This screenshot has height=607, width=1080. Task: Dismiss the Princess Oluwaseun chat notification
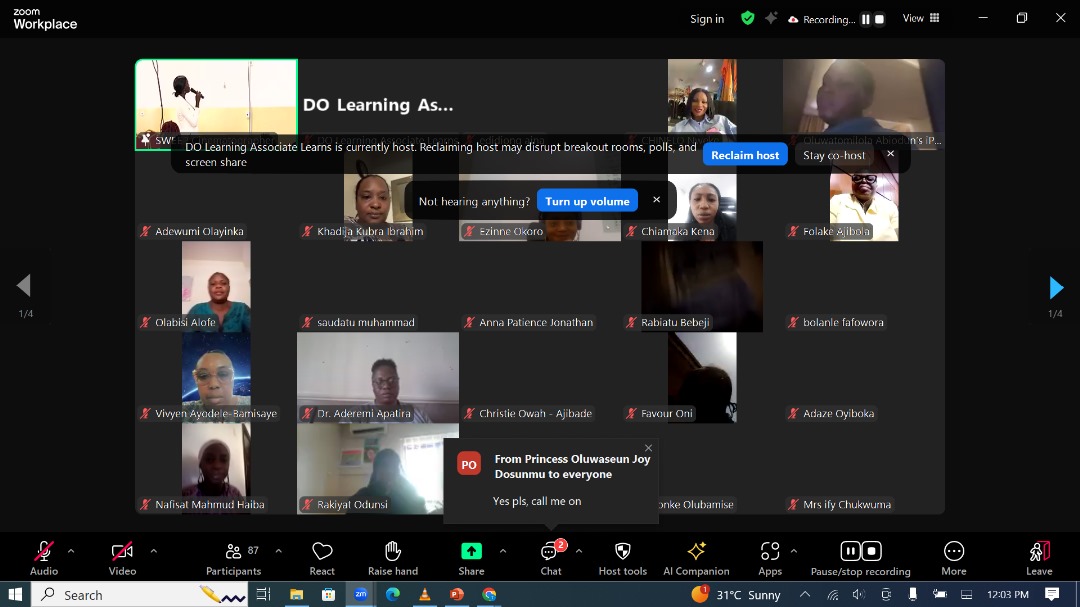648,448
